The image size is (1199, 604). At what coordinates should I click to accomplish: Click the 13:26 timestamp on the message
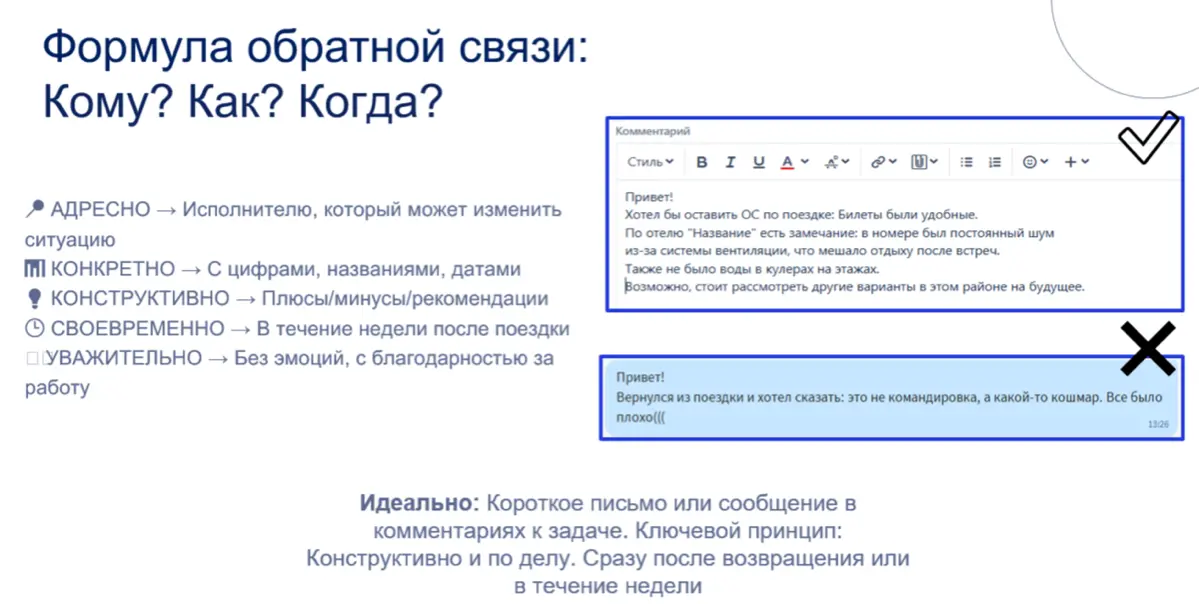coord(1154,424)
